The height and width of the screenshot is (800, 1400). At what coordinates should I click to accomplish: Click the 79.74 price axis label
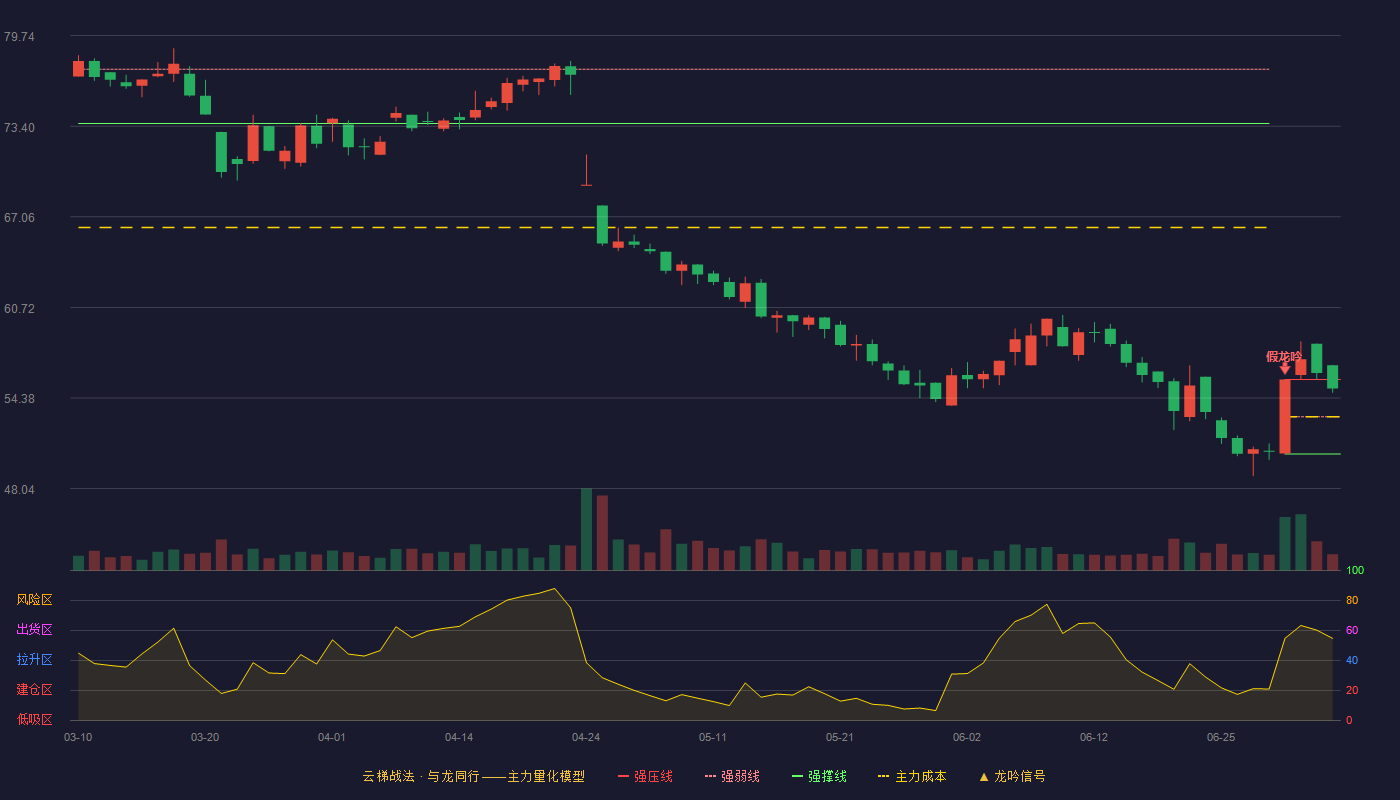(19, 37)
